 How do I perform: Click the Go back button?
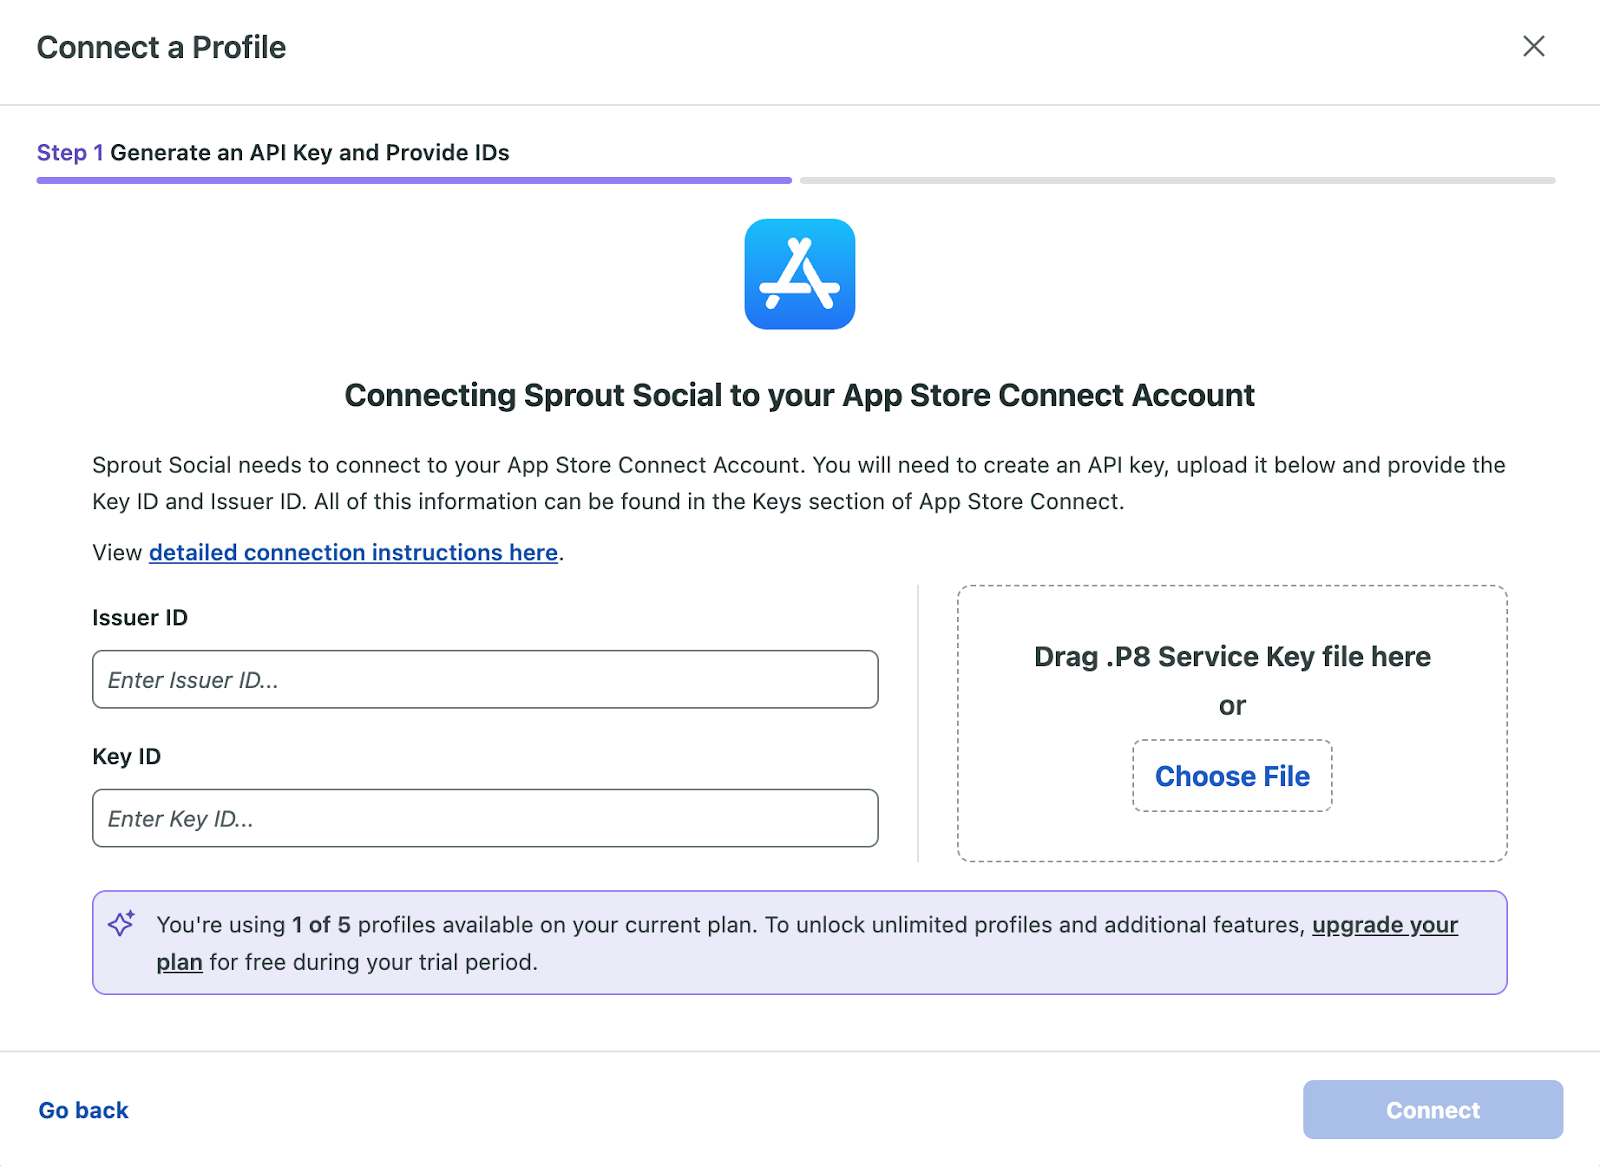[x=83, y=1110]
